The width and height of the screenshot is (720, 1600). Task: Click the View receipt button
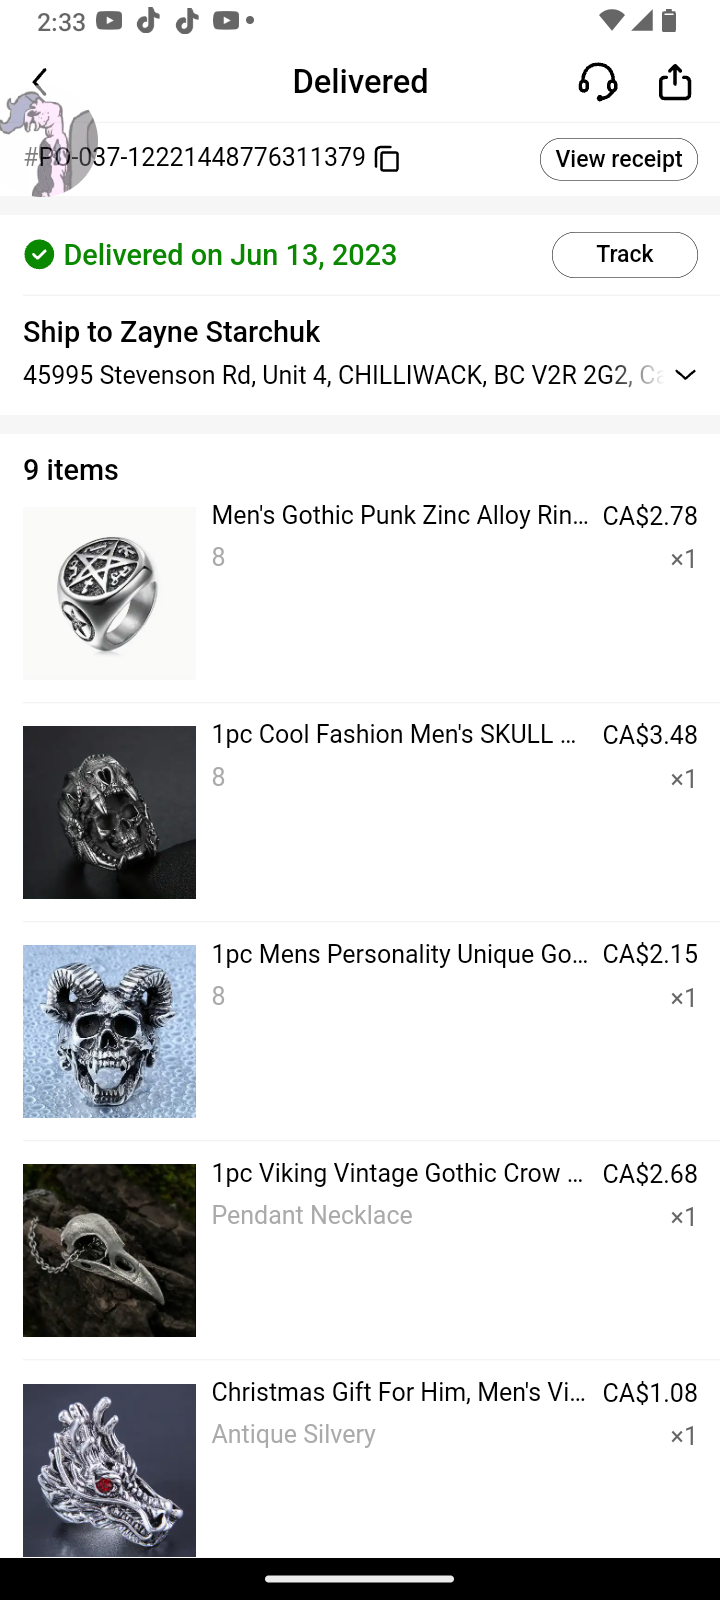pos(618,159)
